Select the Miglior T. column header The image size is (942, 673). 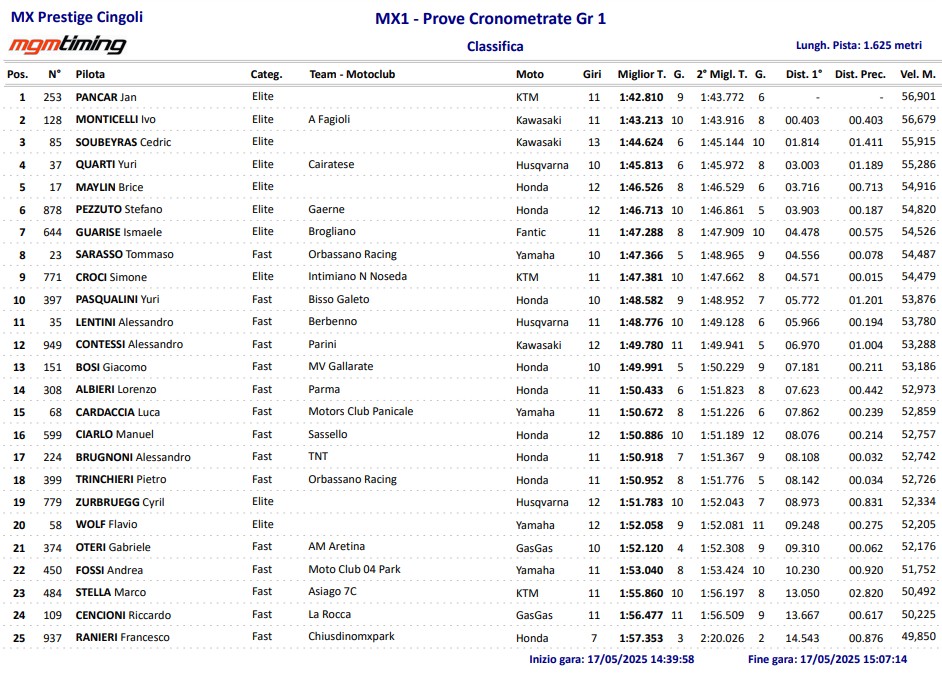coord(642,75)
